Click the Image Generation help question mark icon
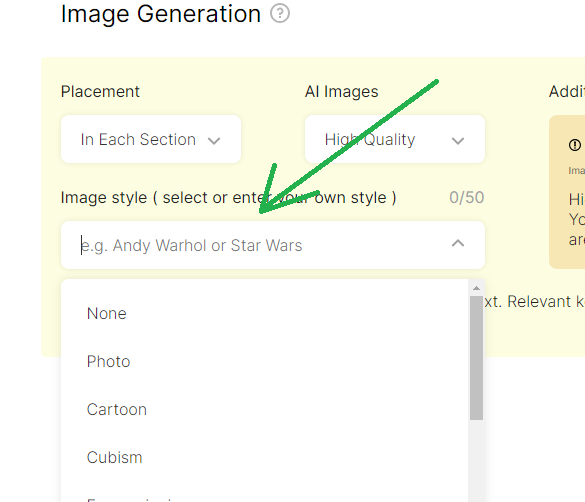This screenshot has height=502, width=585. pyautogui.click(x=280, y=13)
